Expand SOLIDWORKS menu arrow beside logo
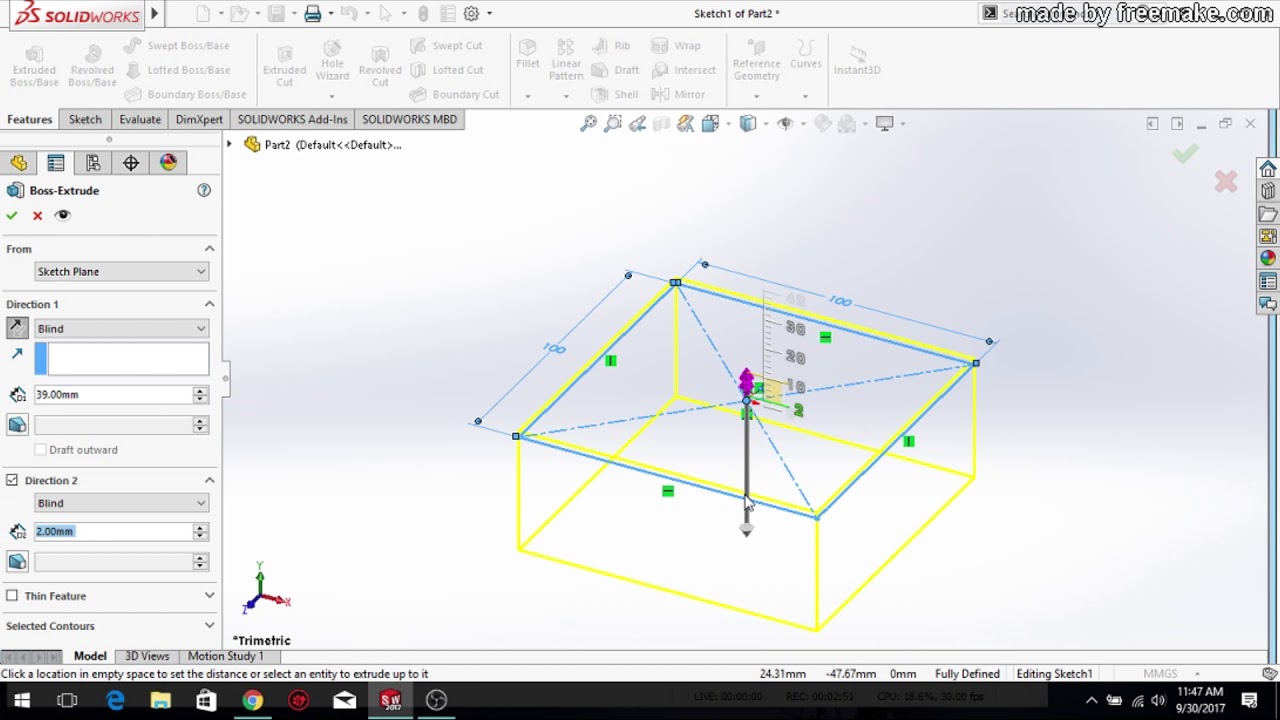 (x=155, y=13)
